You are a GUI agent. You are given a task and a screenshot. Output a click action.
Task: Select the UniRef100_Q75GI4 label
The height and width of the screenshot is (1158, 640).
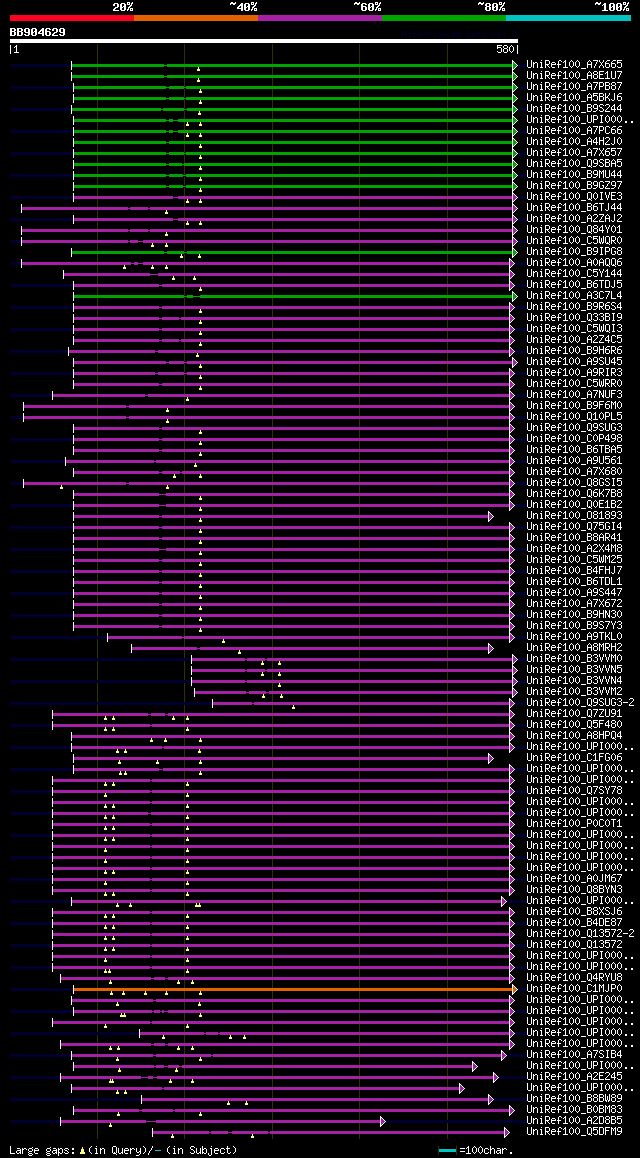click(574, 527)
